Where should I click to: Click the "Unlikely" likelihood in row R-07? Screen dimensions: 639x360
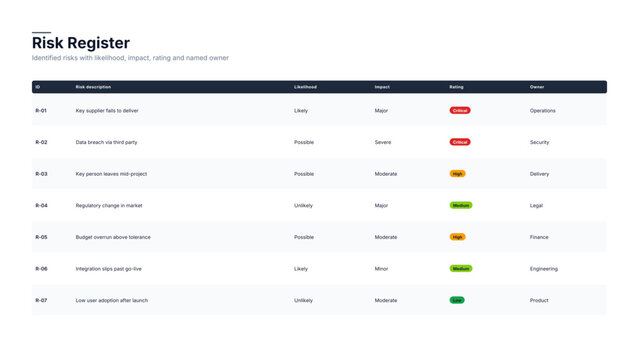[x=304, y=300]
